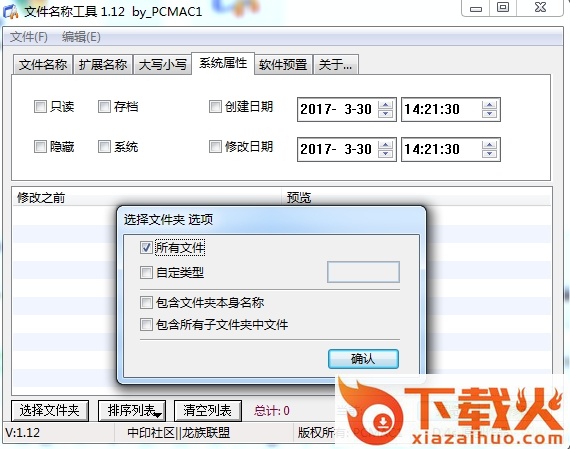
Task: Click the 总计: 0 label
Action: pos(272,411)
